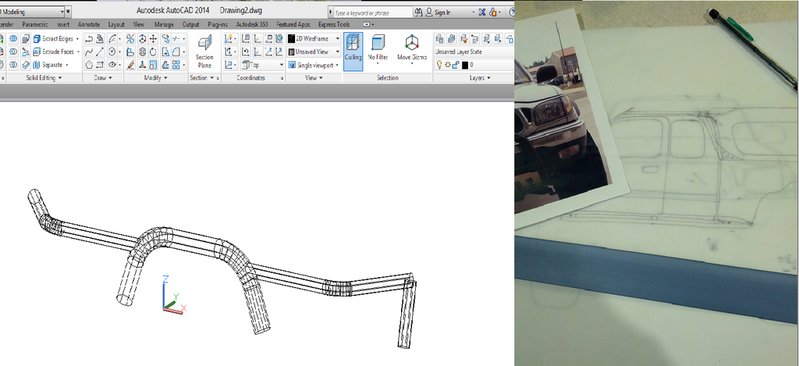Click the keyword or phrase search field
Viewport: 799px width, 366px height.
373,12
